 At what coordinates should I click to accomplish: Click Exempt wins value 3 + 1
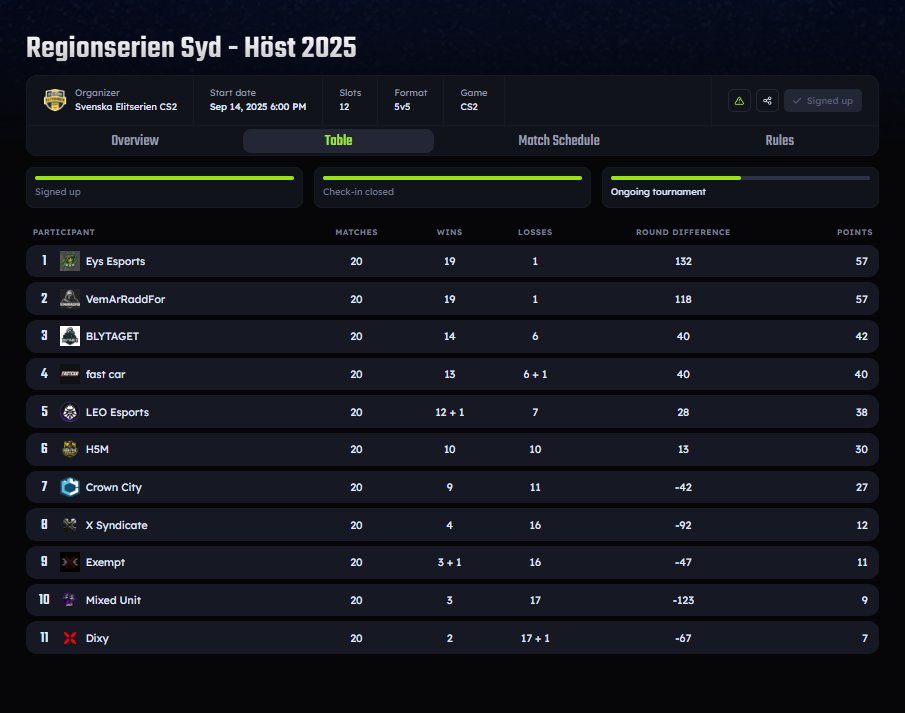pos(449,562)
